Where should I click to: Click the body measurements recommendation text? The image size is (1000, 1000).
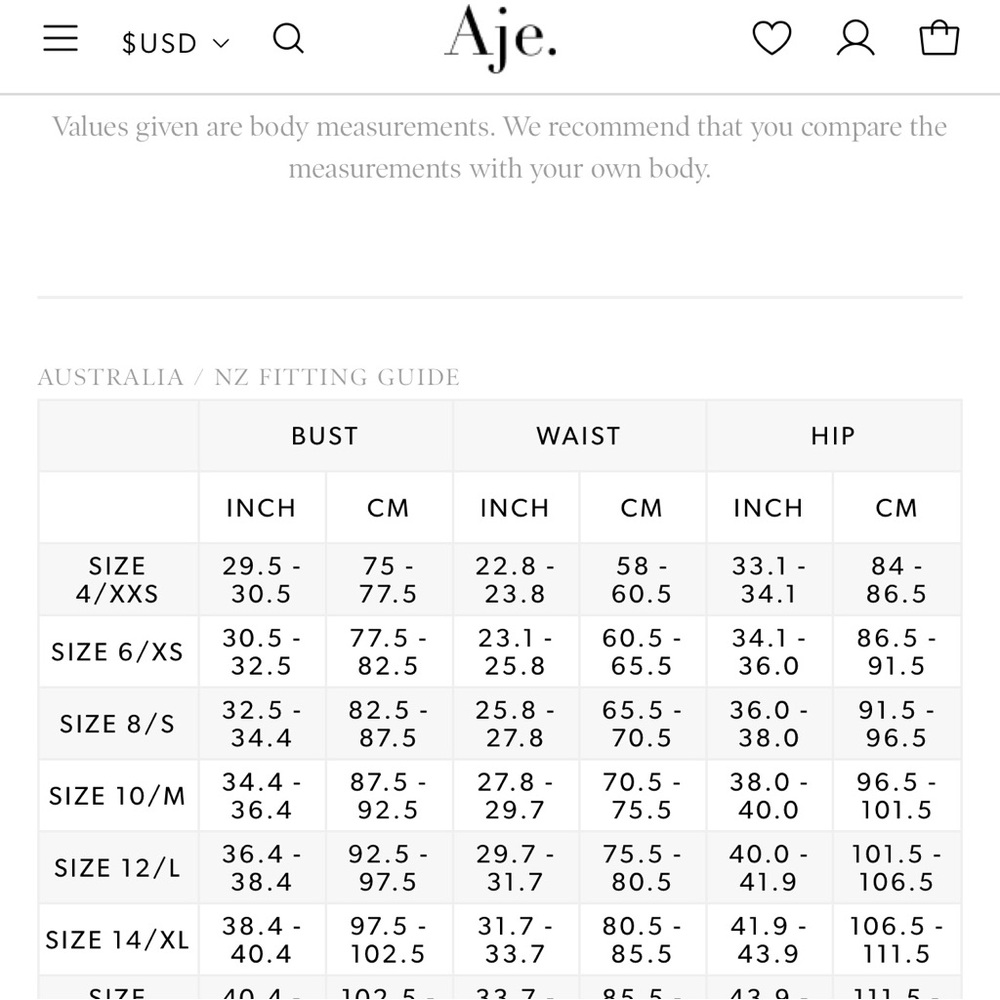[x=499, y=147]
